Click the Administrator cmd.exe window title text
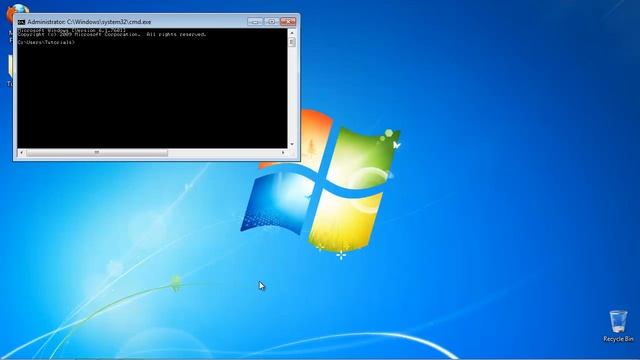Screen dimensions: 640x360 [89, 22]
